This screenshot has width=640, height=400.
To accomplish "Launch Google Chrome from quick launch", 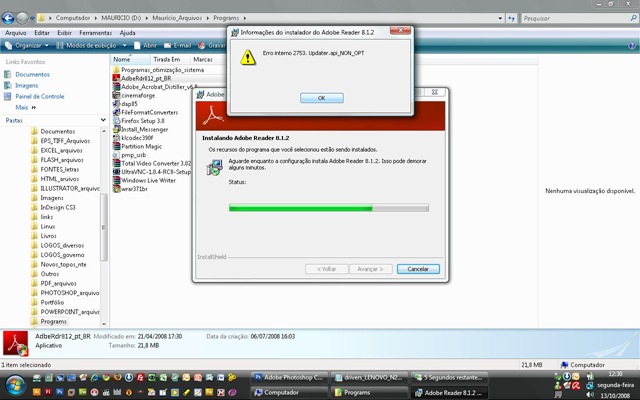I will (106, 378).
